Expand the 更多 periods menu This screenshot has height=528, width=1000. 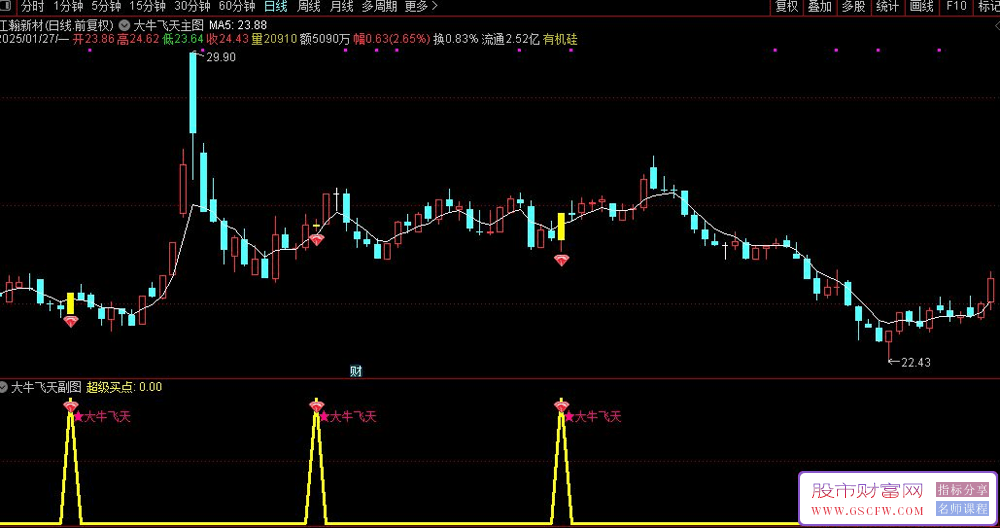pyautogui.click(x=422, y=7)
